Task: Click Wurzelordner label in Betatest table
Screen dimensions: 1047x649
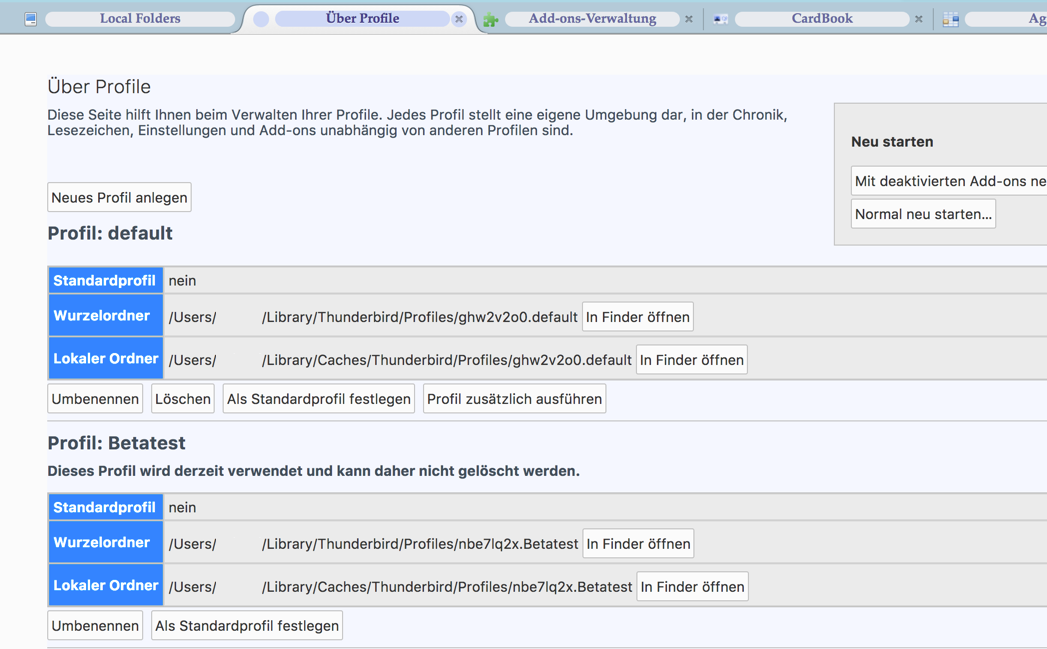Action: (x=106, y=542)
